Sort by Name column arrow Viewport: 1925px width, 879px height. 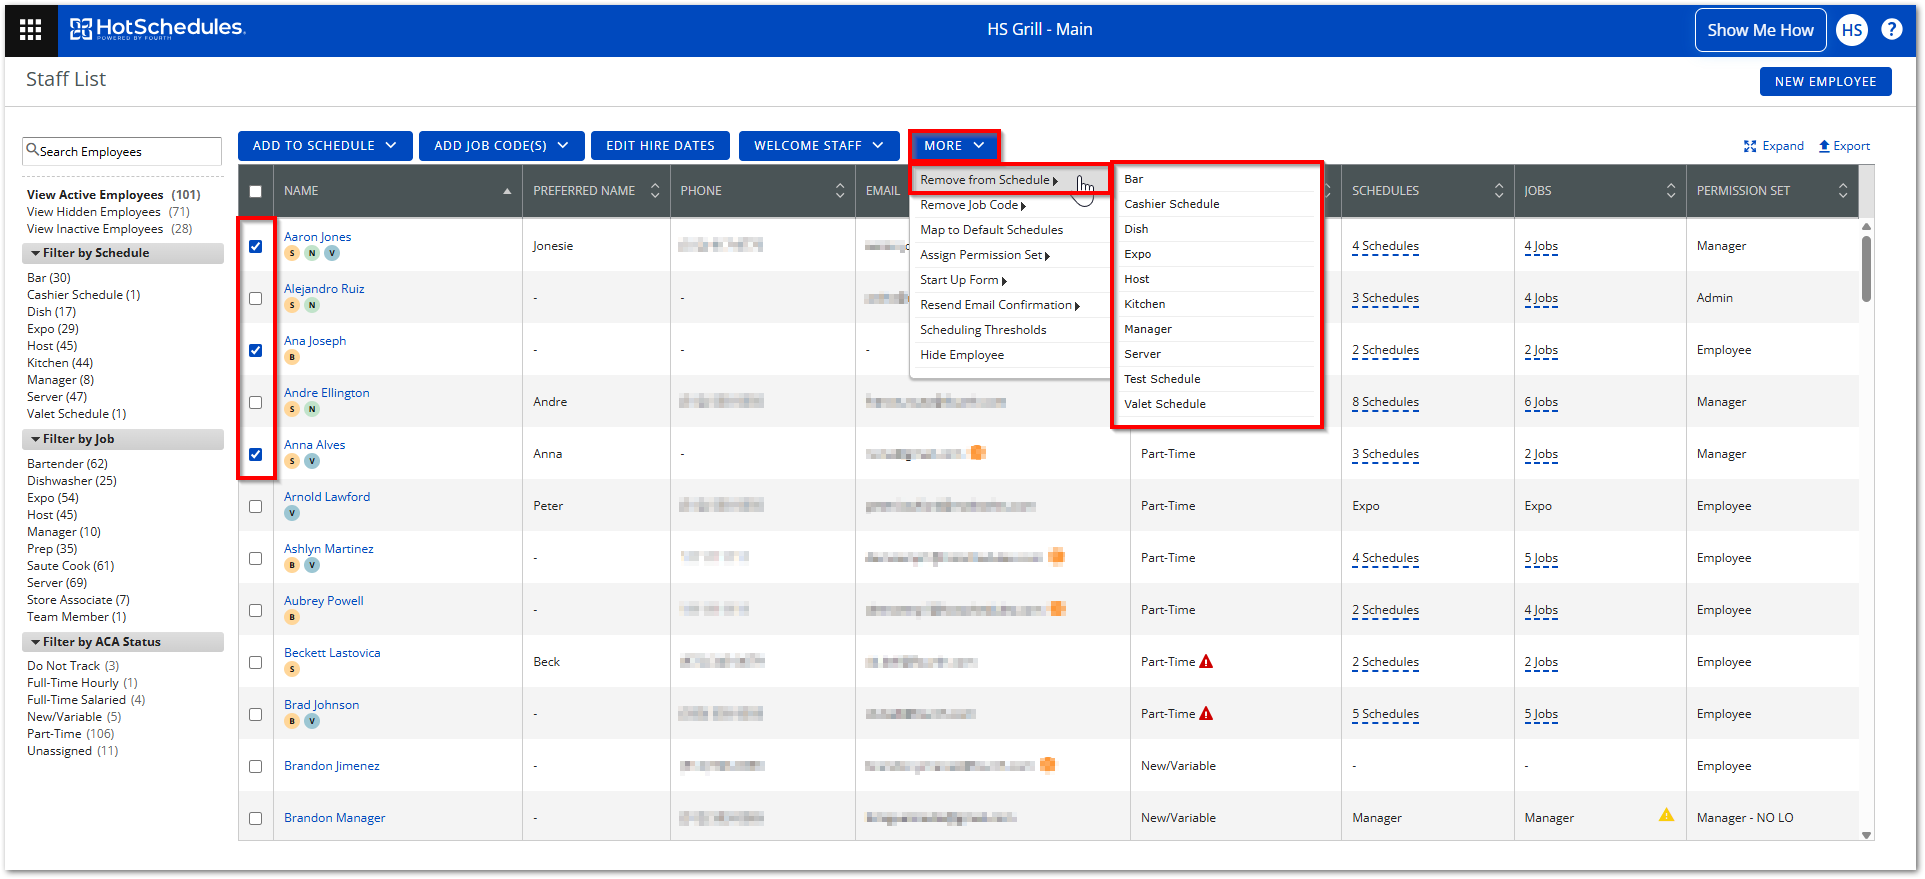(x=507, y=191)
